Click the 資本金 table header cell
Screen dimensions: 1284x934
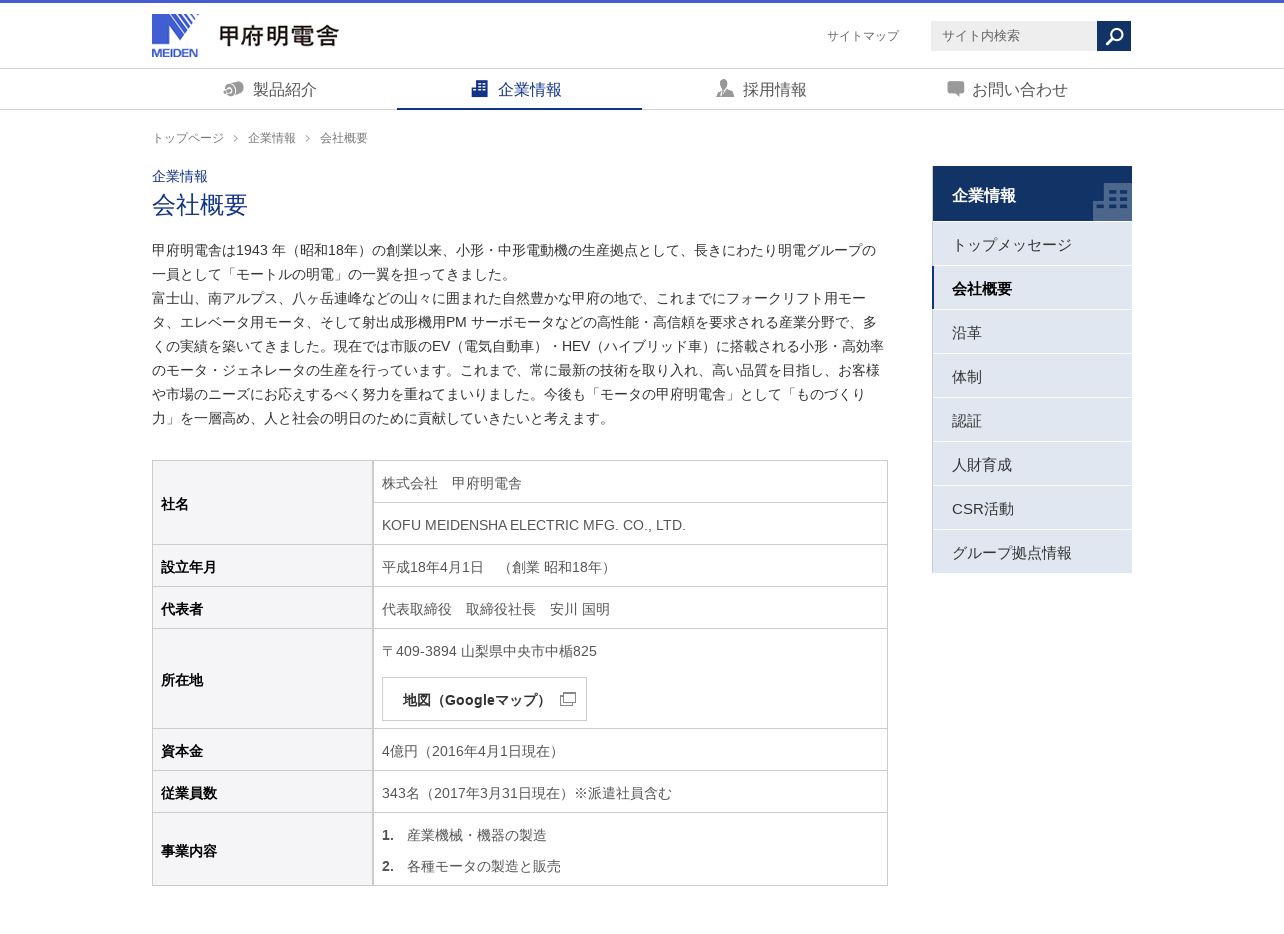click(263, 750)
